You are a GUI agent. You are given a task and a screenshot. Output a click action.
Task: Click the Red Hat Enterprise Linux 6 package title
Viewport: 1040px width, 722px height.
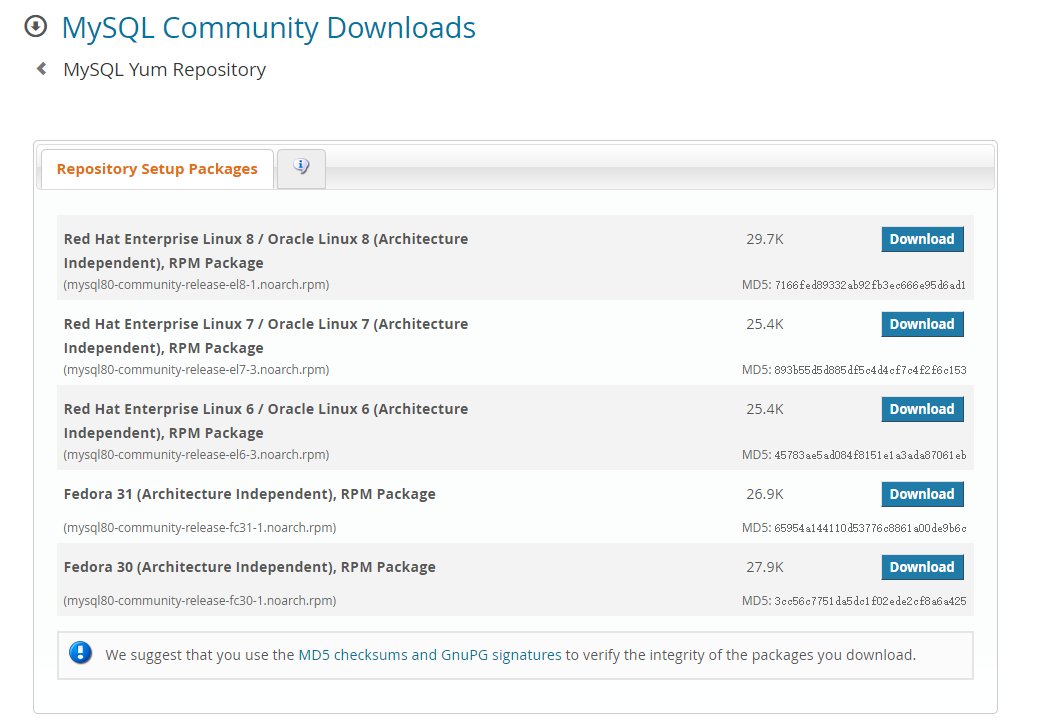coord(266,420)
